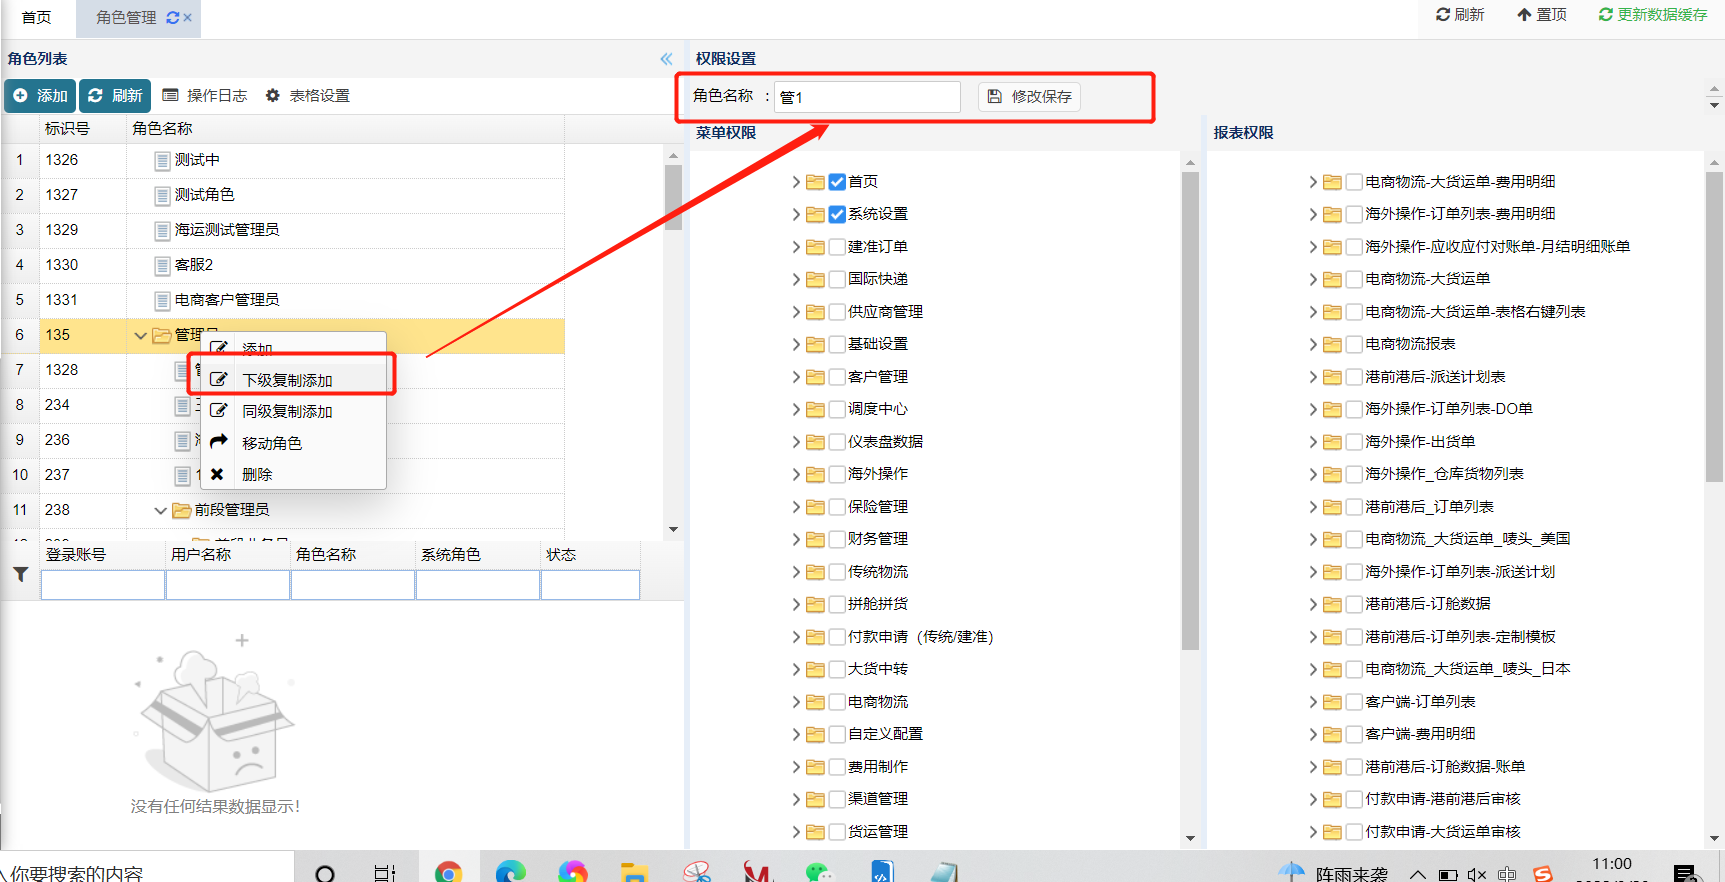Expand the 港前港后_订单列表 report node
The height and width of the screenshot is (882, 1725).
[x=1313, y=507]
